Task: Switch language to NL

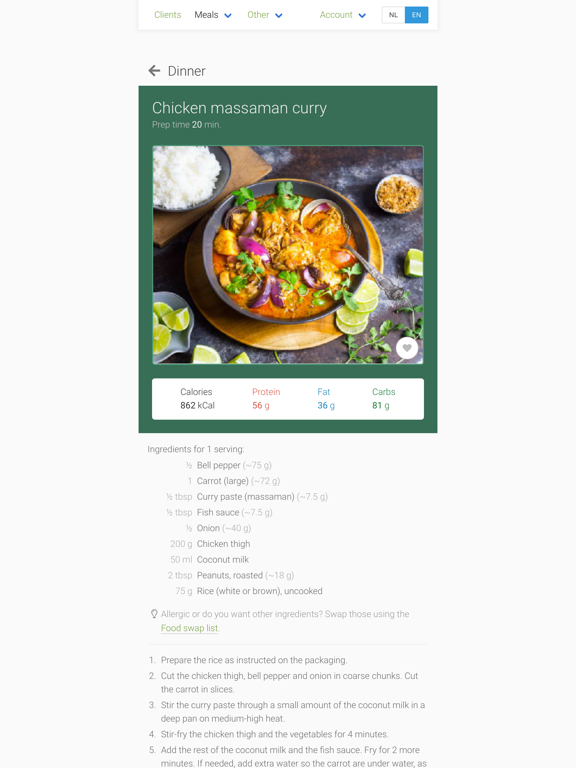Action: point(393,15)
